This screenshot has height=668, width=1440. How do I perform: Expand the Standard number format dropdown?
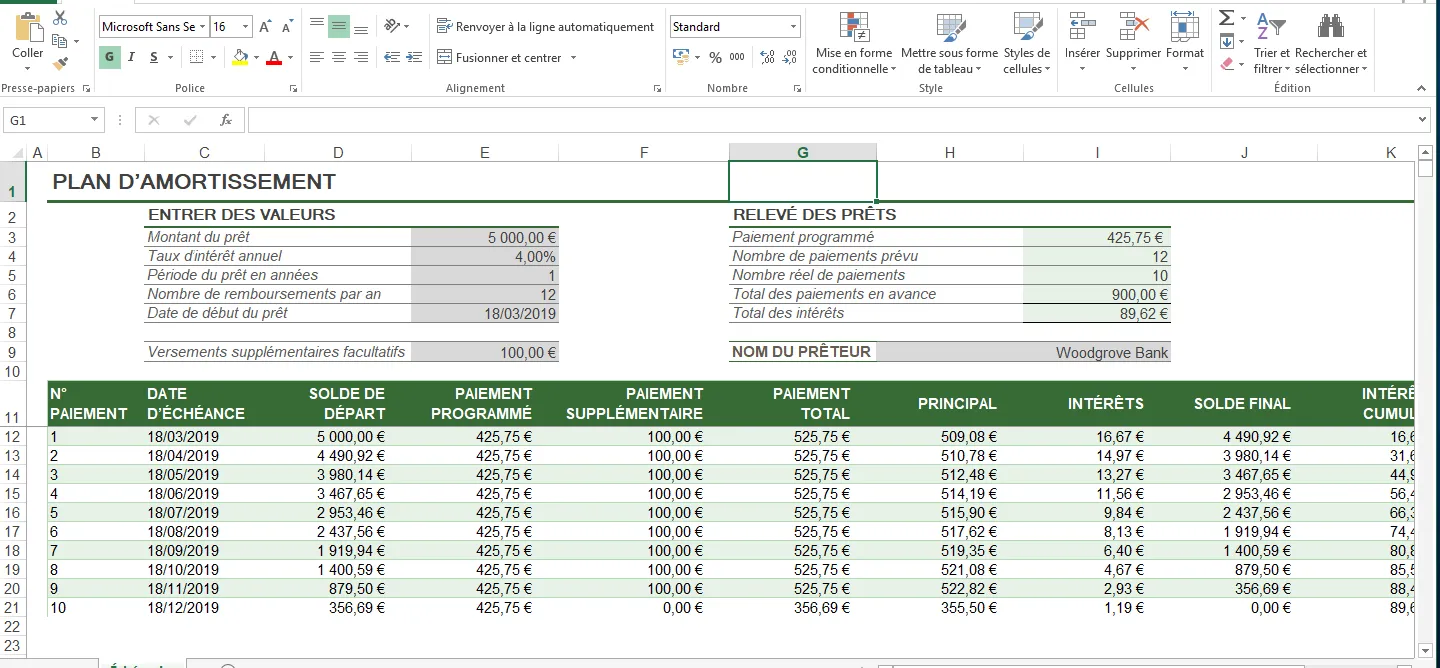tap(793, 27)
